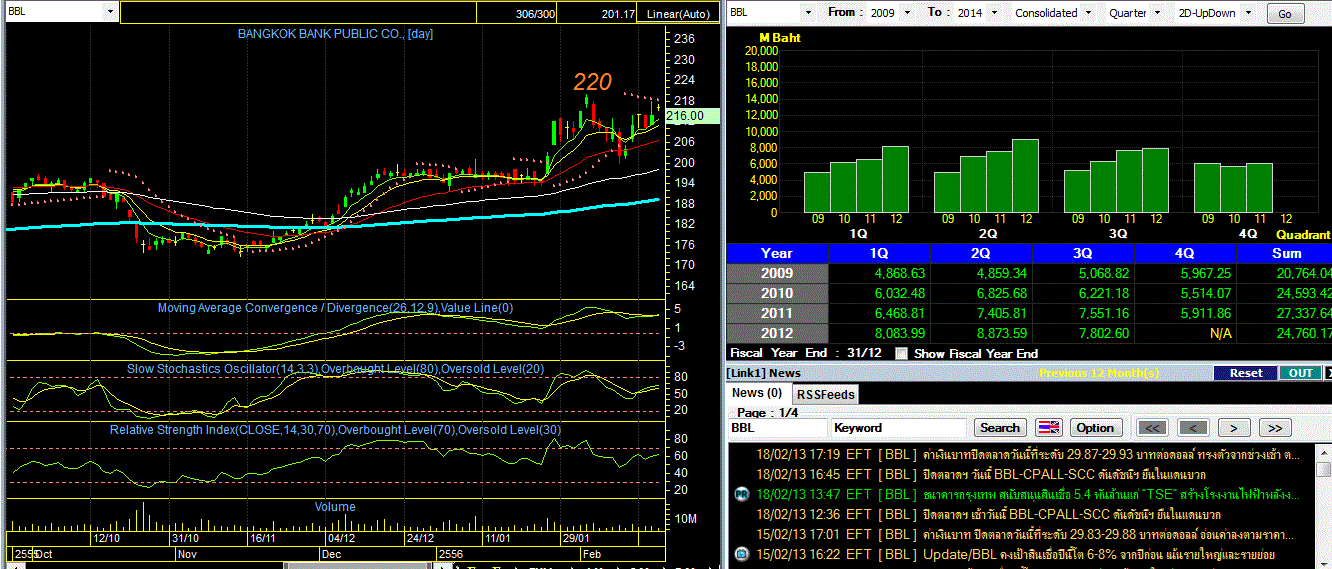Image resolution: width=1332 pixels, height=569 pixels.
Task: Click the BANGKOK BANK PUBLIC CO. chart title
Action: [335, 34]
